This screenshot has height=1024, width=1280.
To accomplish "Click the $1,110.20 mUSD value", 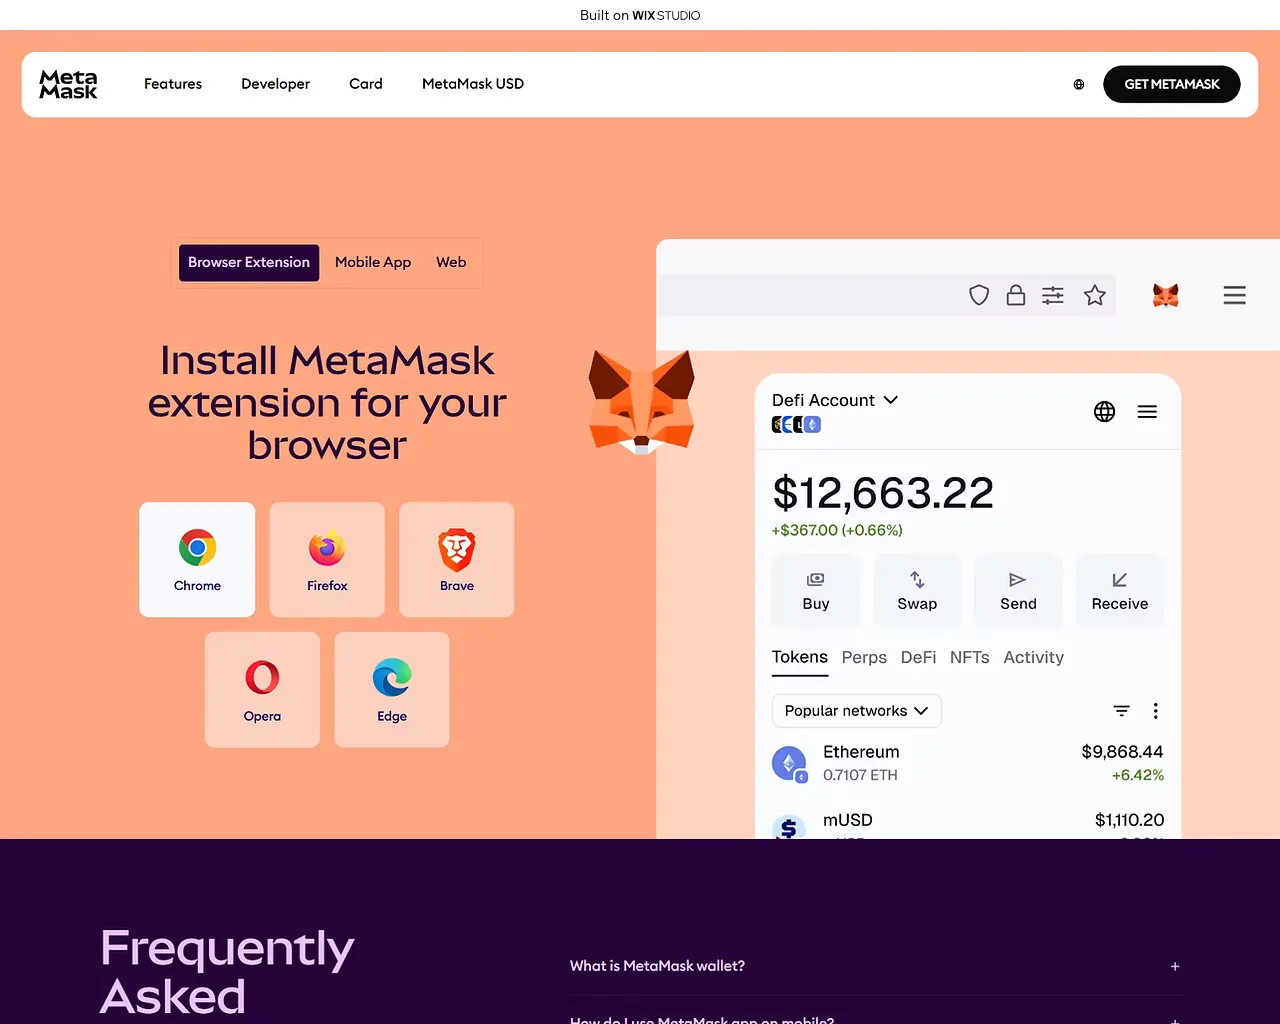I will click(x=1129, y=820).
